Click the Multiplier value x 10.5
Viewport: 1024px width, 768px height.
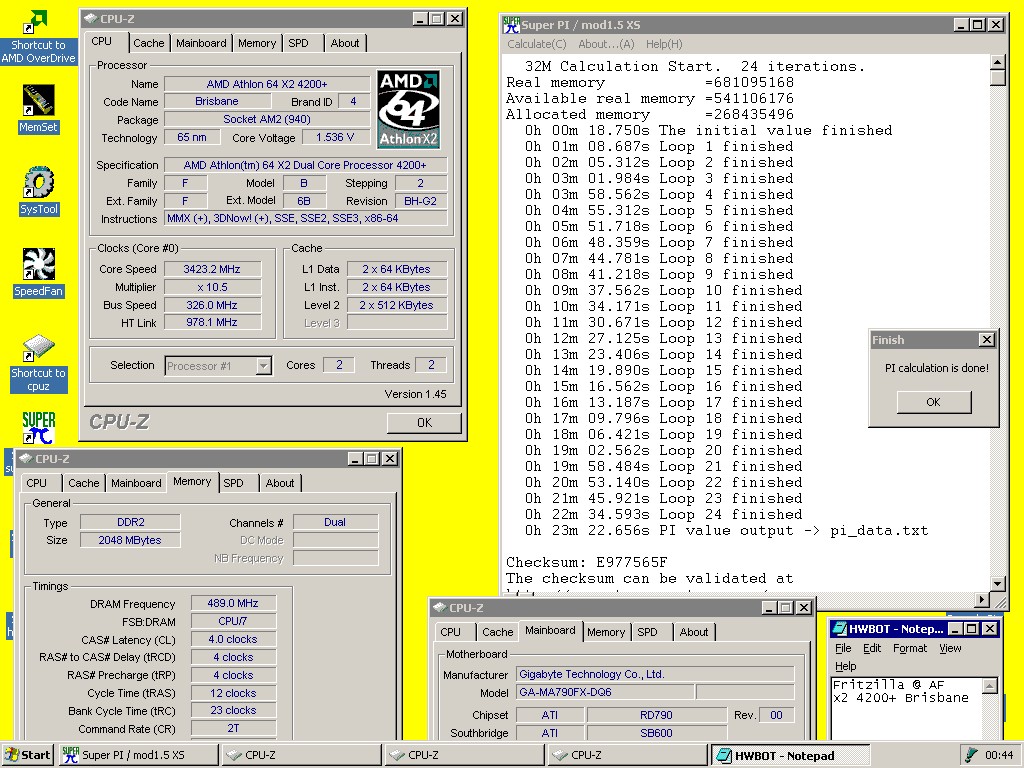(212, 287)
